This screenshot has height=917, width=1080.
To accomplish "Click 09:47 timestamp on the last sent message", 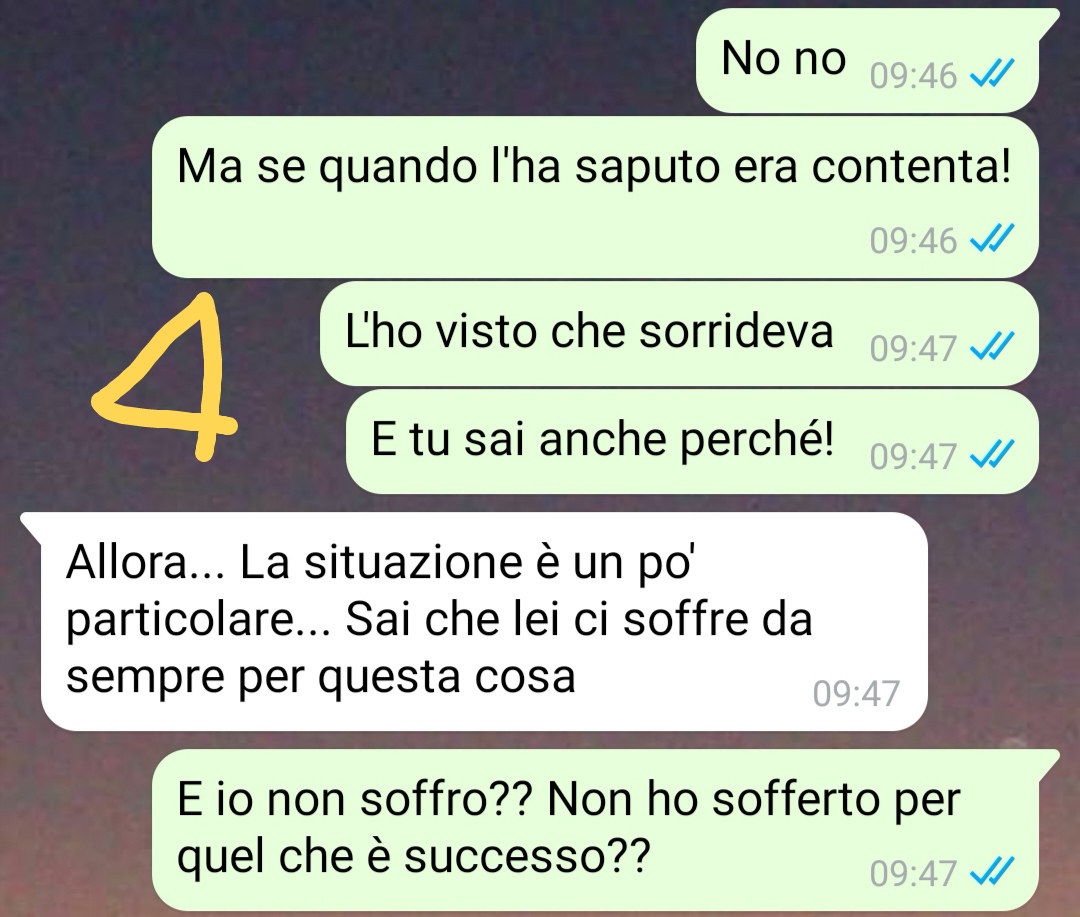I will pos(913,874).
